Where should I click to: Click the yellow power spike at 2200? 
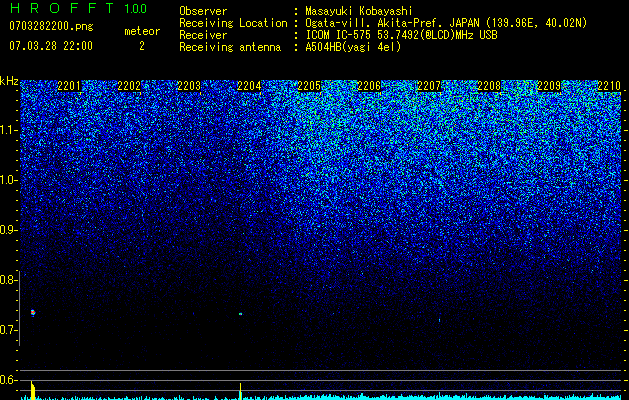click(33, 390)
